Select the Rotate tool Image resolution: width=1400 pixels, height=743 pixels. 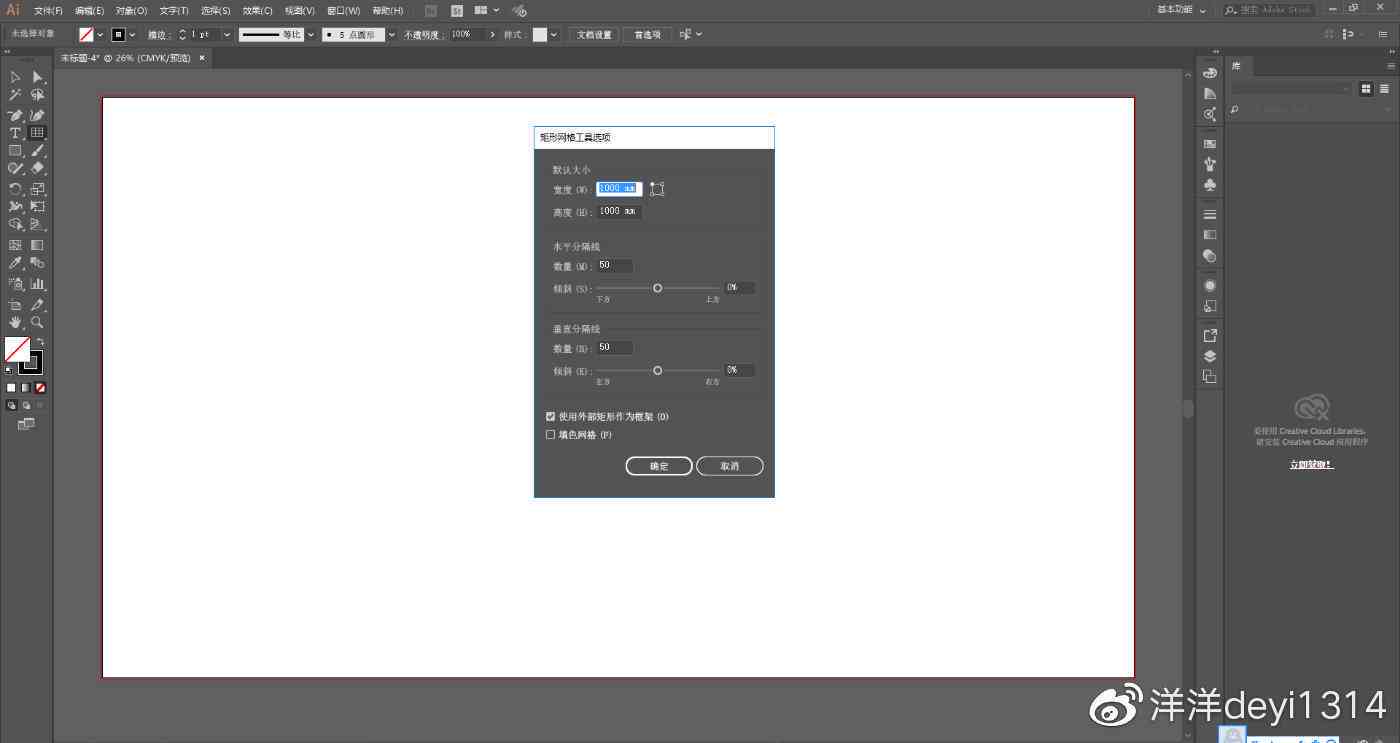(15, 189)
